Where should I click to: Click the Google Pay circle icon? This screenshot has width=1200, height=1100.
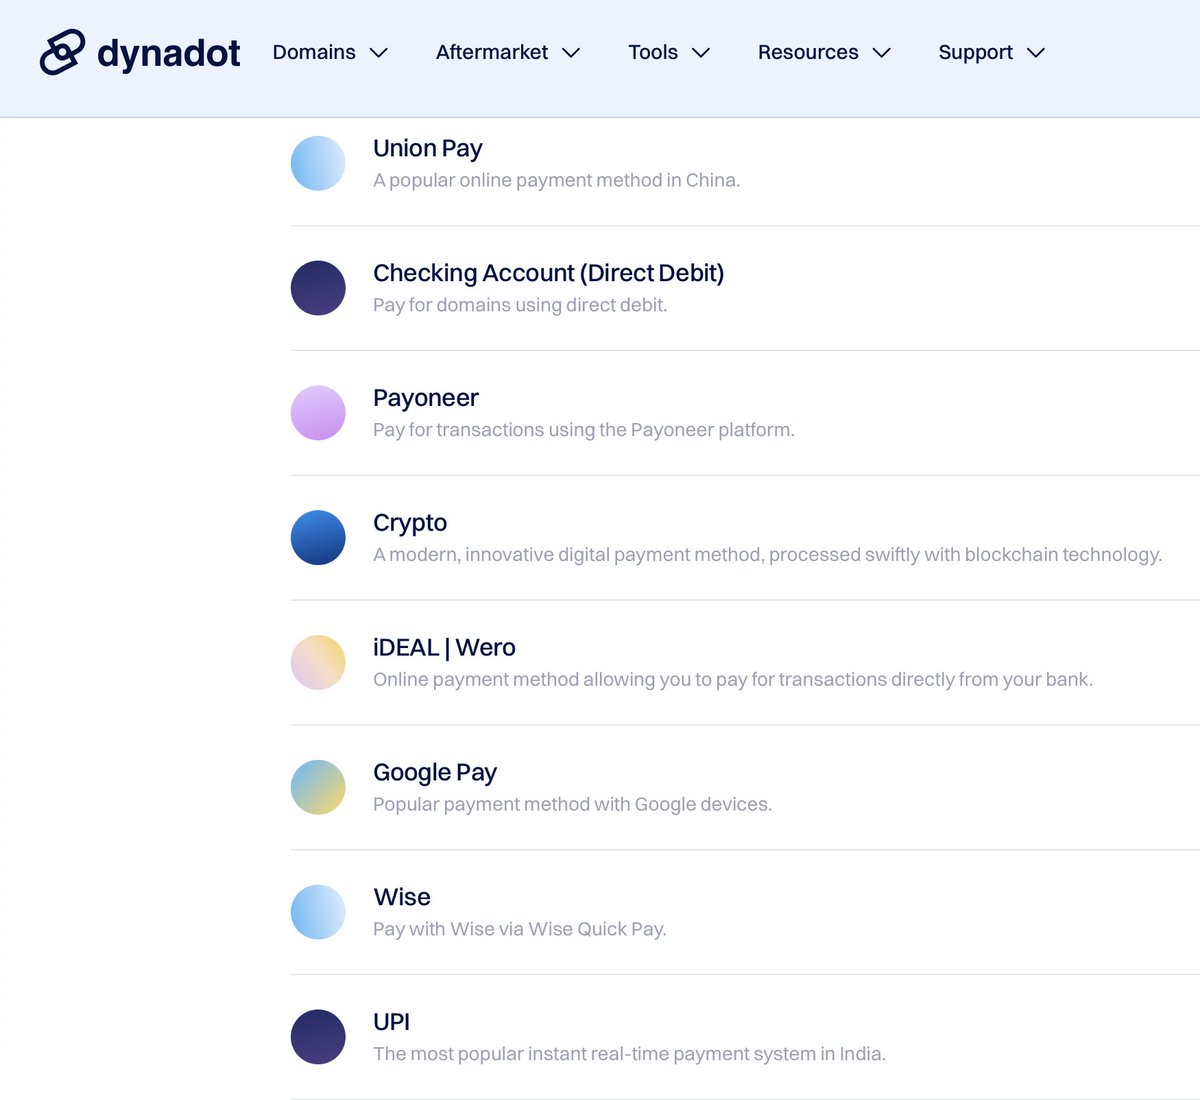coord(318,787)
